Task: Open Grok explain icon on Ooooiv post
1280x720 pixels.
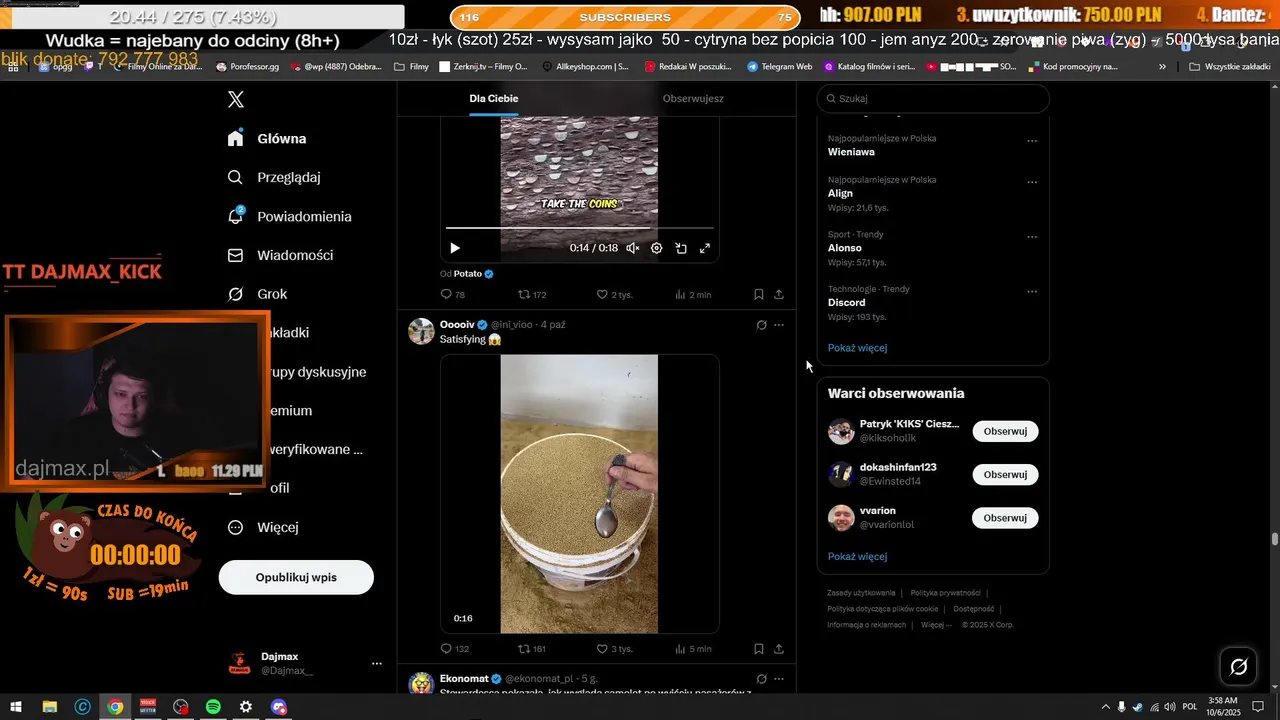Action: 761,325
